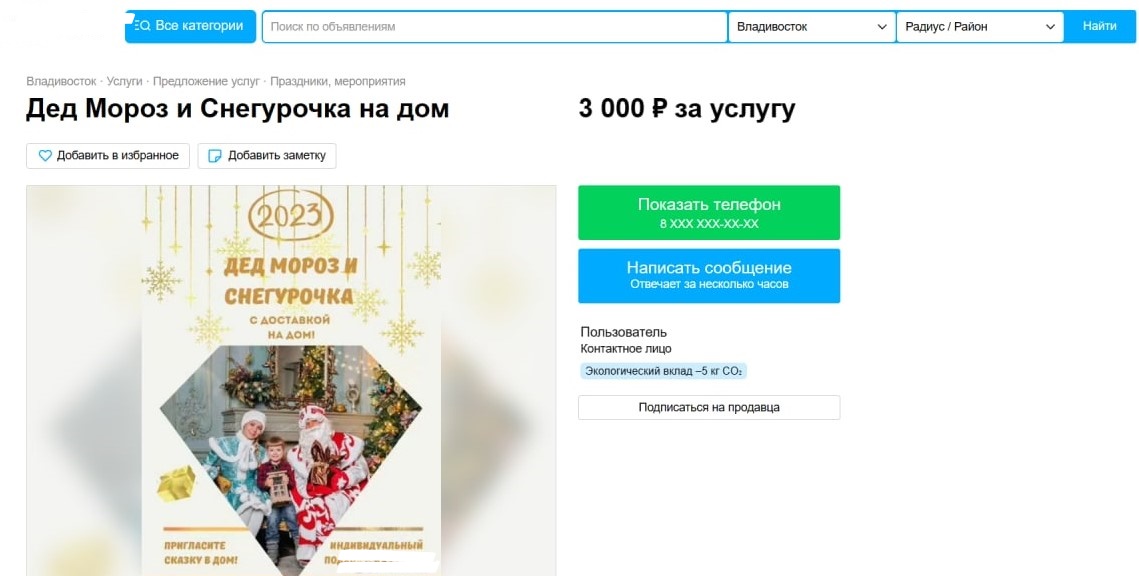Click the search-list icon in Все категории
Screen dimensions: 1139x576
[142, 26]
